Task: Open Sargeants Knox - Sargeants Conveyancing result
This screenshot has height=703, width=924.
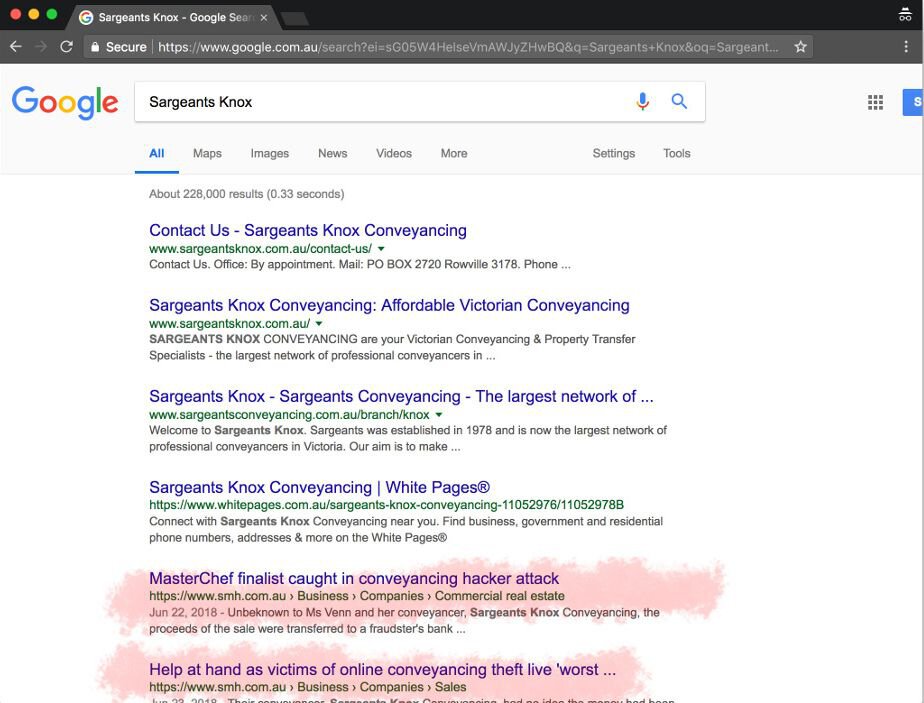Action: pos(401,397)
